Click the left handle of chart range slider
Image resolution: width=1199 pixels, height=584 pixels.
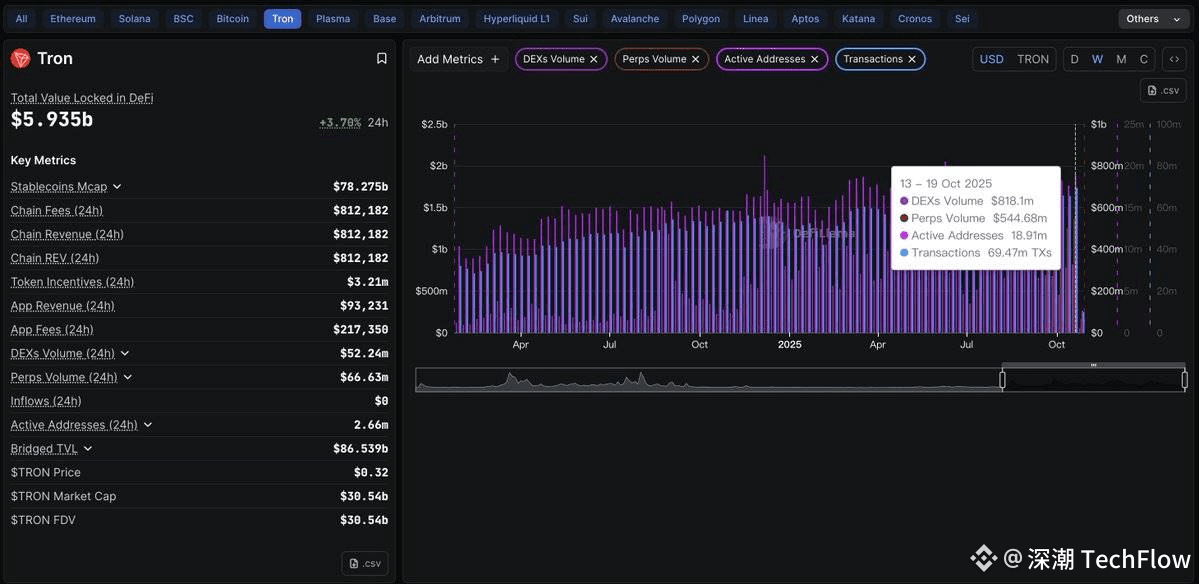pyautogui.click(x=1002, y=380)
